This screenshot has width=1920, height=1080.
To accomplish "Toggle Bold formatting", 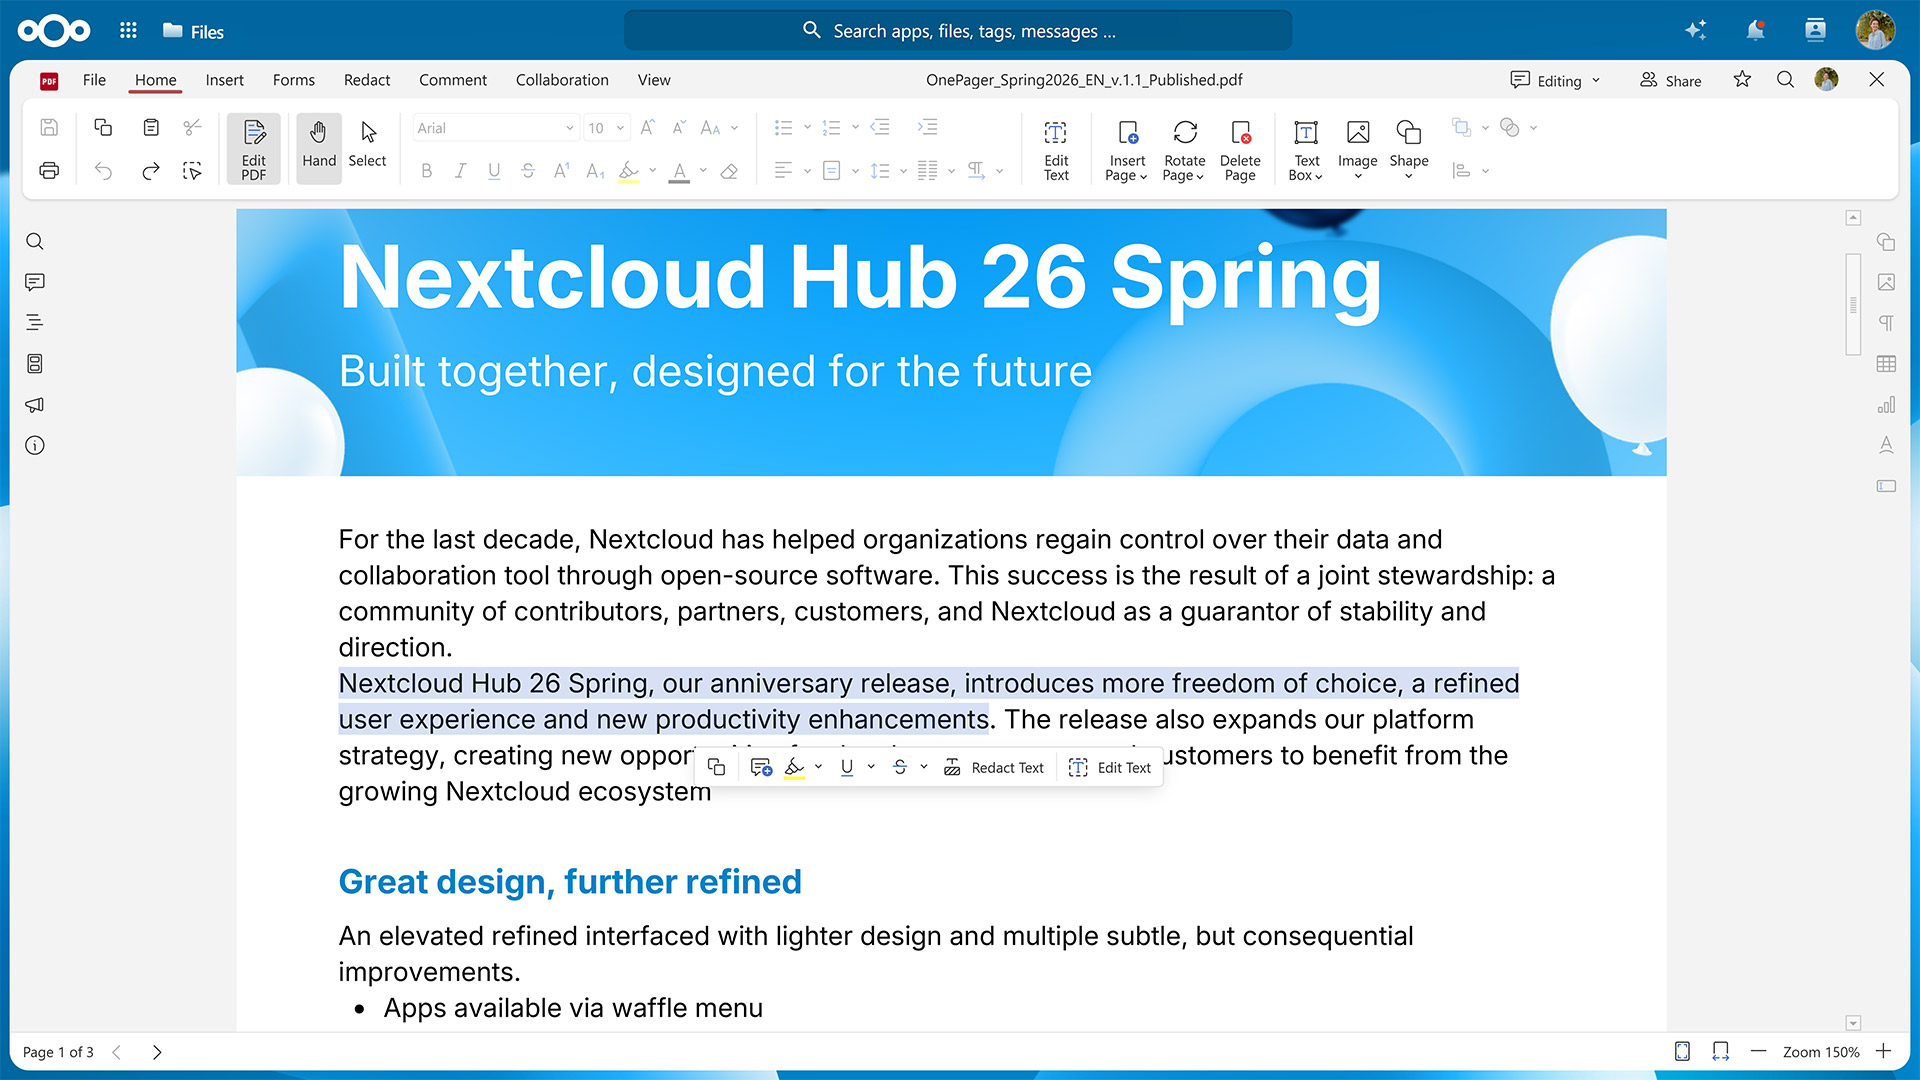I will point(427,171).
